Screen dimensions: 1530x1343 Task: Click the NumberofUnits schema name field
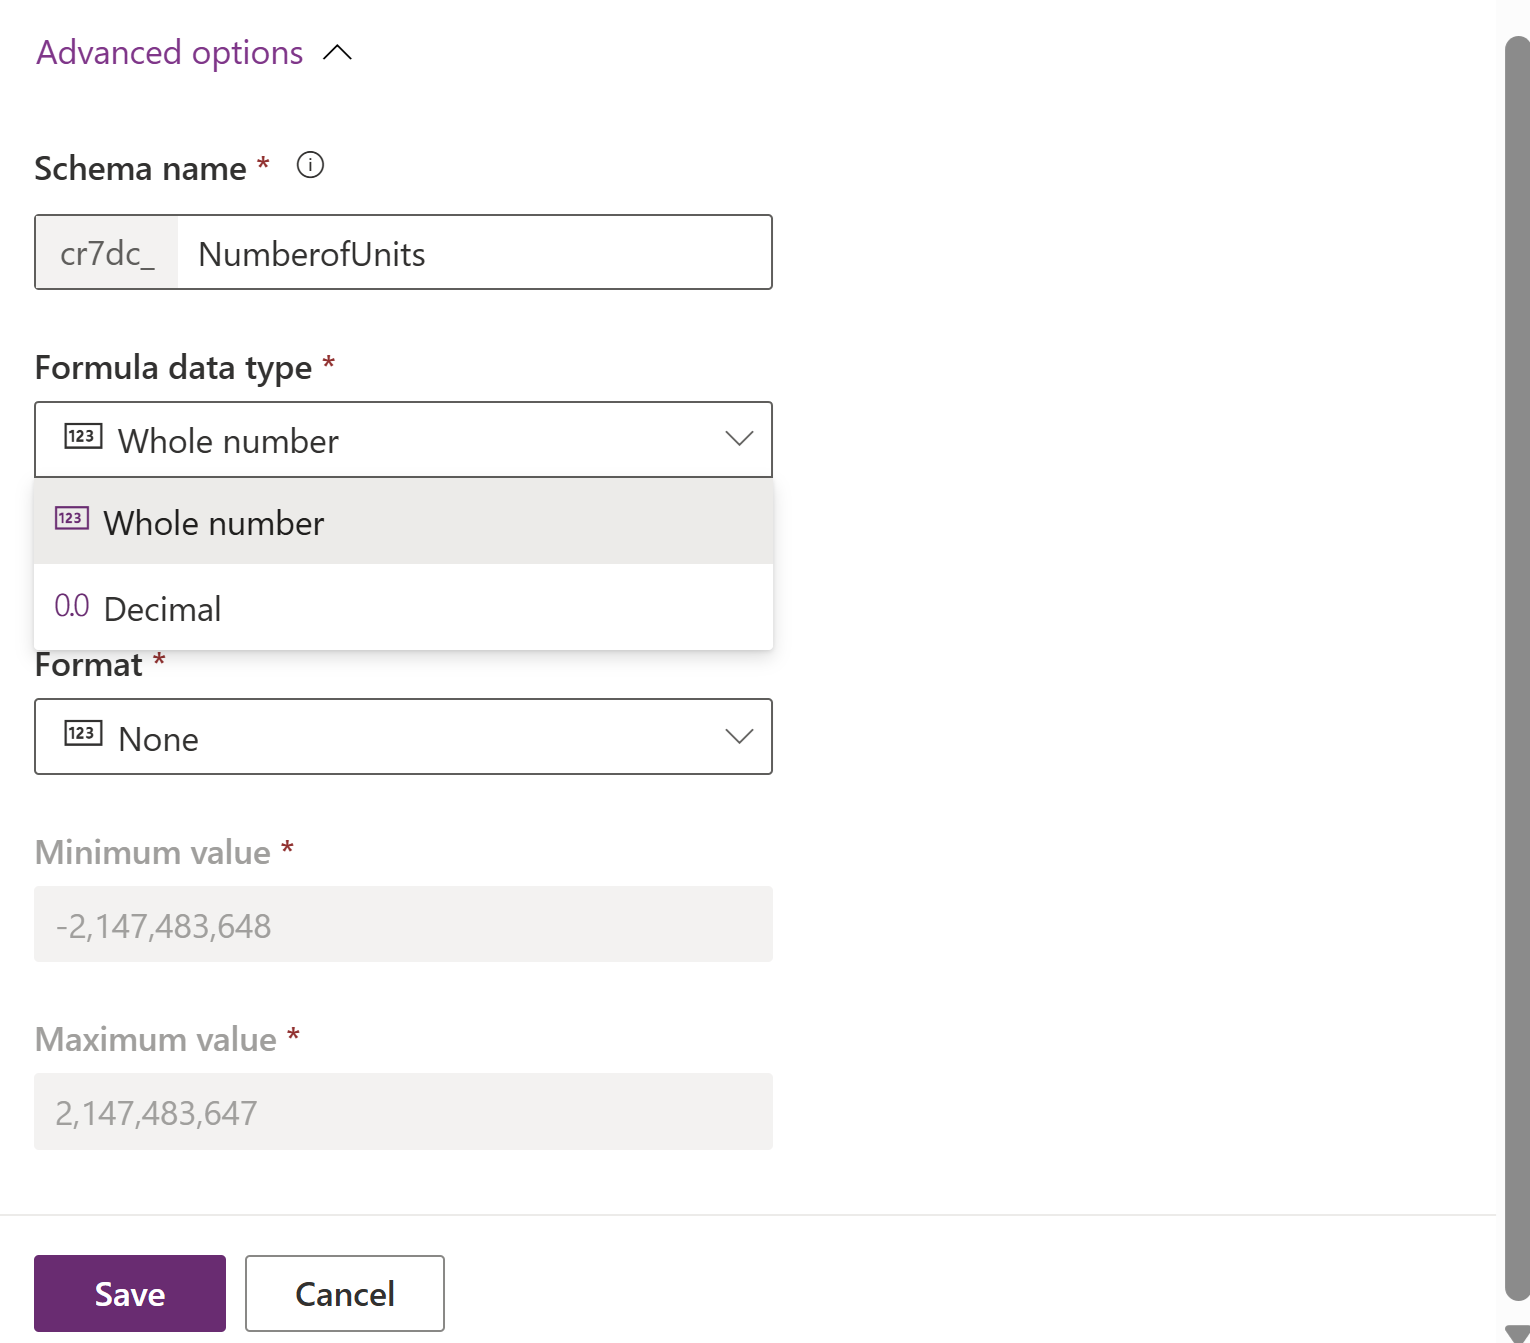point(470,253)
